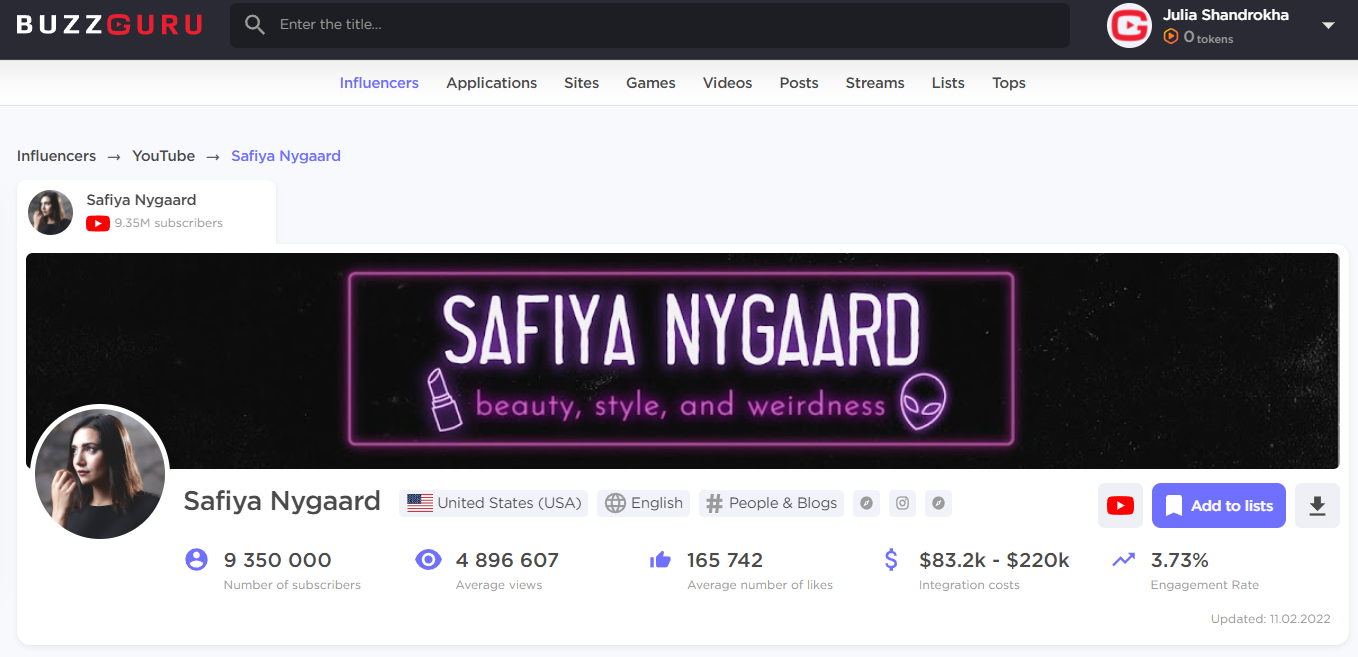Viewport: 1358px width, 657px height.
Task: Click the Add to lists button
Action: (1219, 506)
